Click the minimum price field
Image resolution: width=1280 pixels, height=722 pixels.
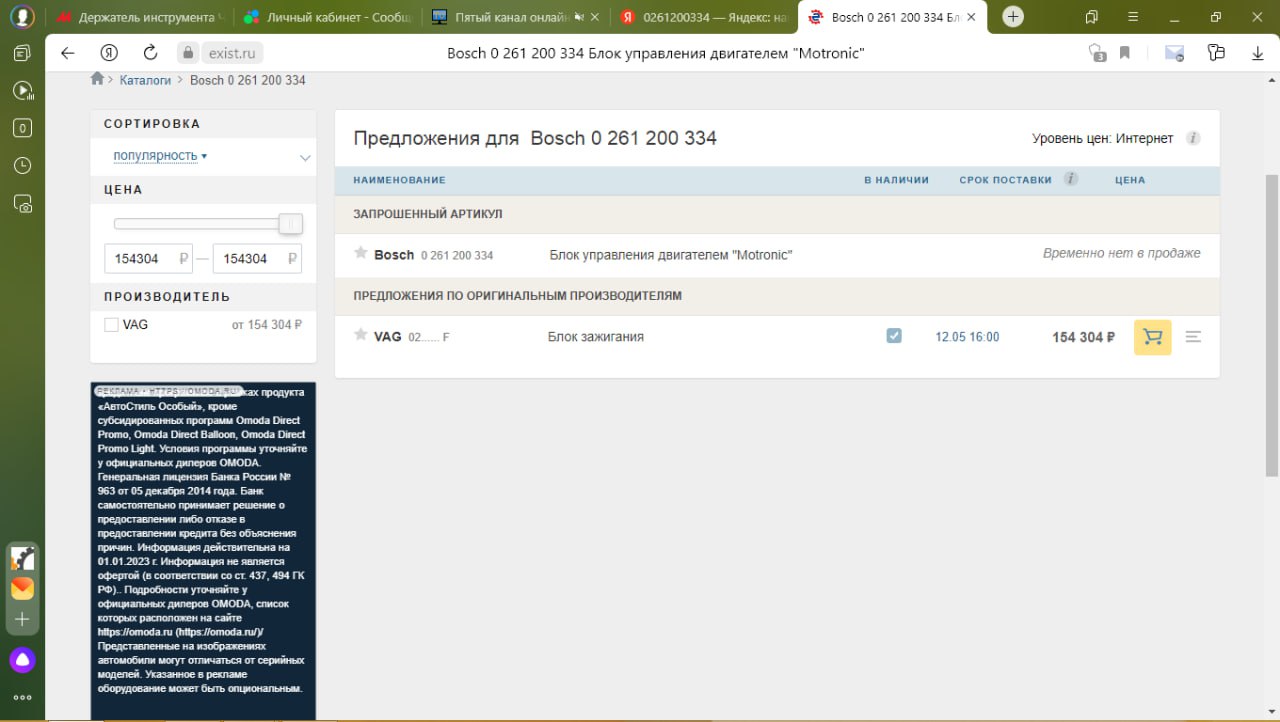[x=148, y=259]
